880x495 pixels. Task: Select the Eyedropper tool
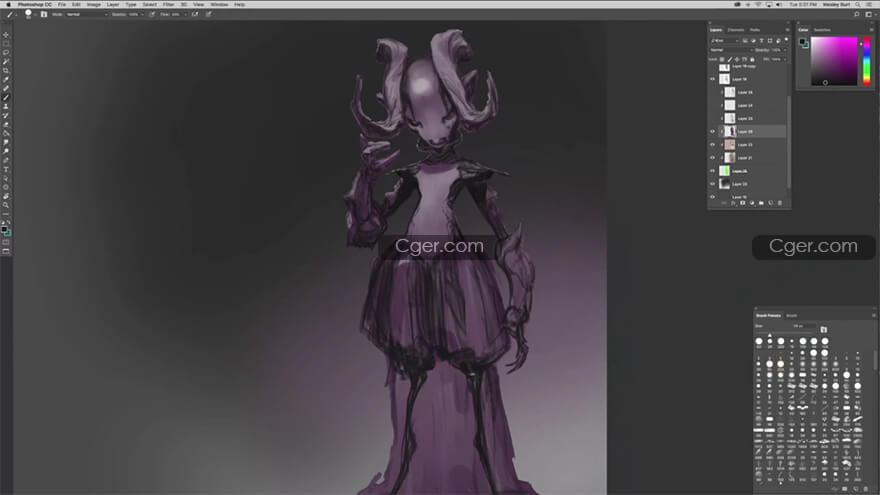tap(6, 79)
